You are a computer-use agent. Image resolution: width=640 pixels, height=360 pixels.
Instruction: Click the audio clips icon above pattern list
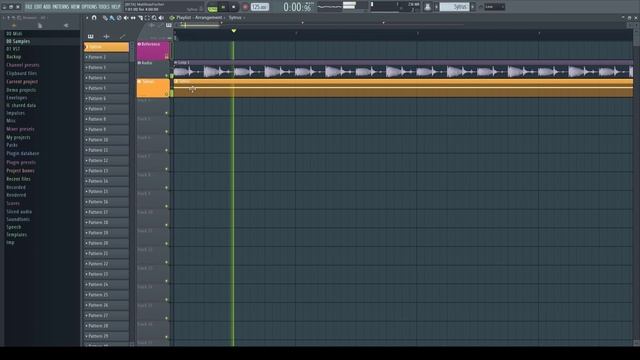(106, 36)
